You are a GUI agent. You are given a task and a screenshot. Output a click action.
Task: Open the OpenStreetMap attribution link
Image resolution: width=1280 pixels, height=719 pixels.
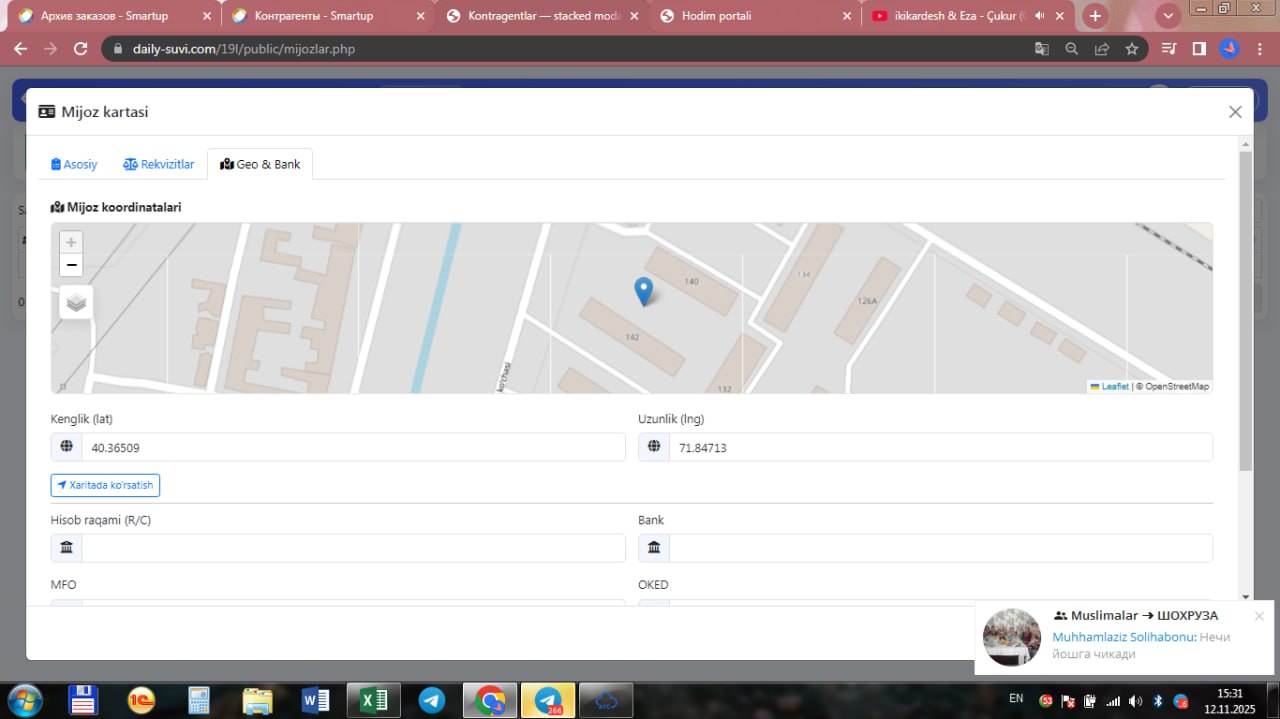tap(1176, 386)
